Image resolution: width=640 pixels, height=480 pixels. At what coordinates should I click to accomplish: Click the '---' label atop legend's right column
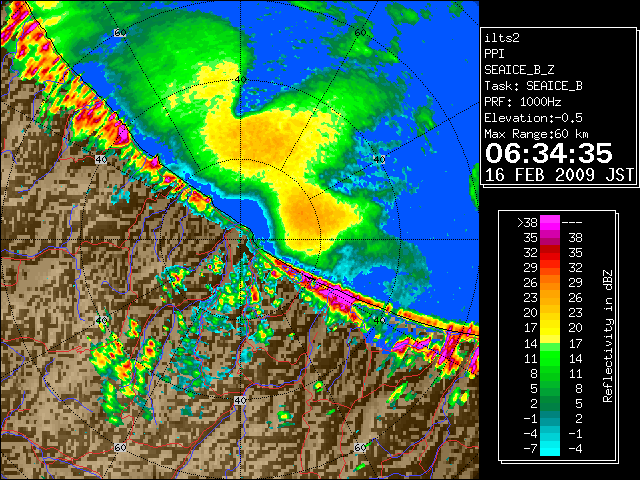click(572, 223)
